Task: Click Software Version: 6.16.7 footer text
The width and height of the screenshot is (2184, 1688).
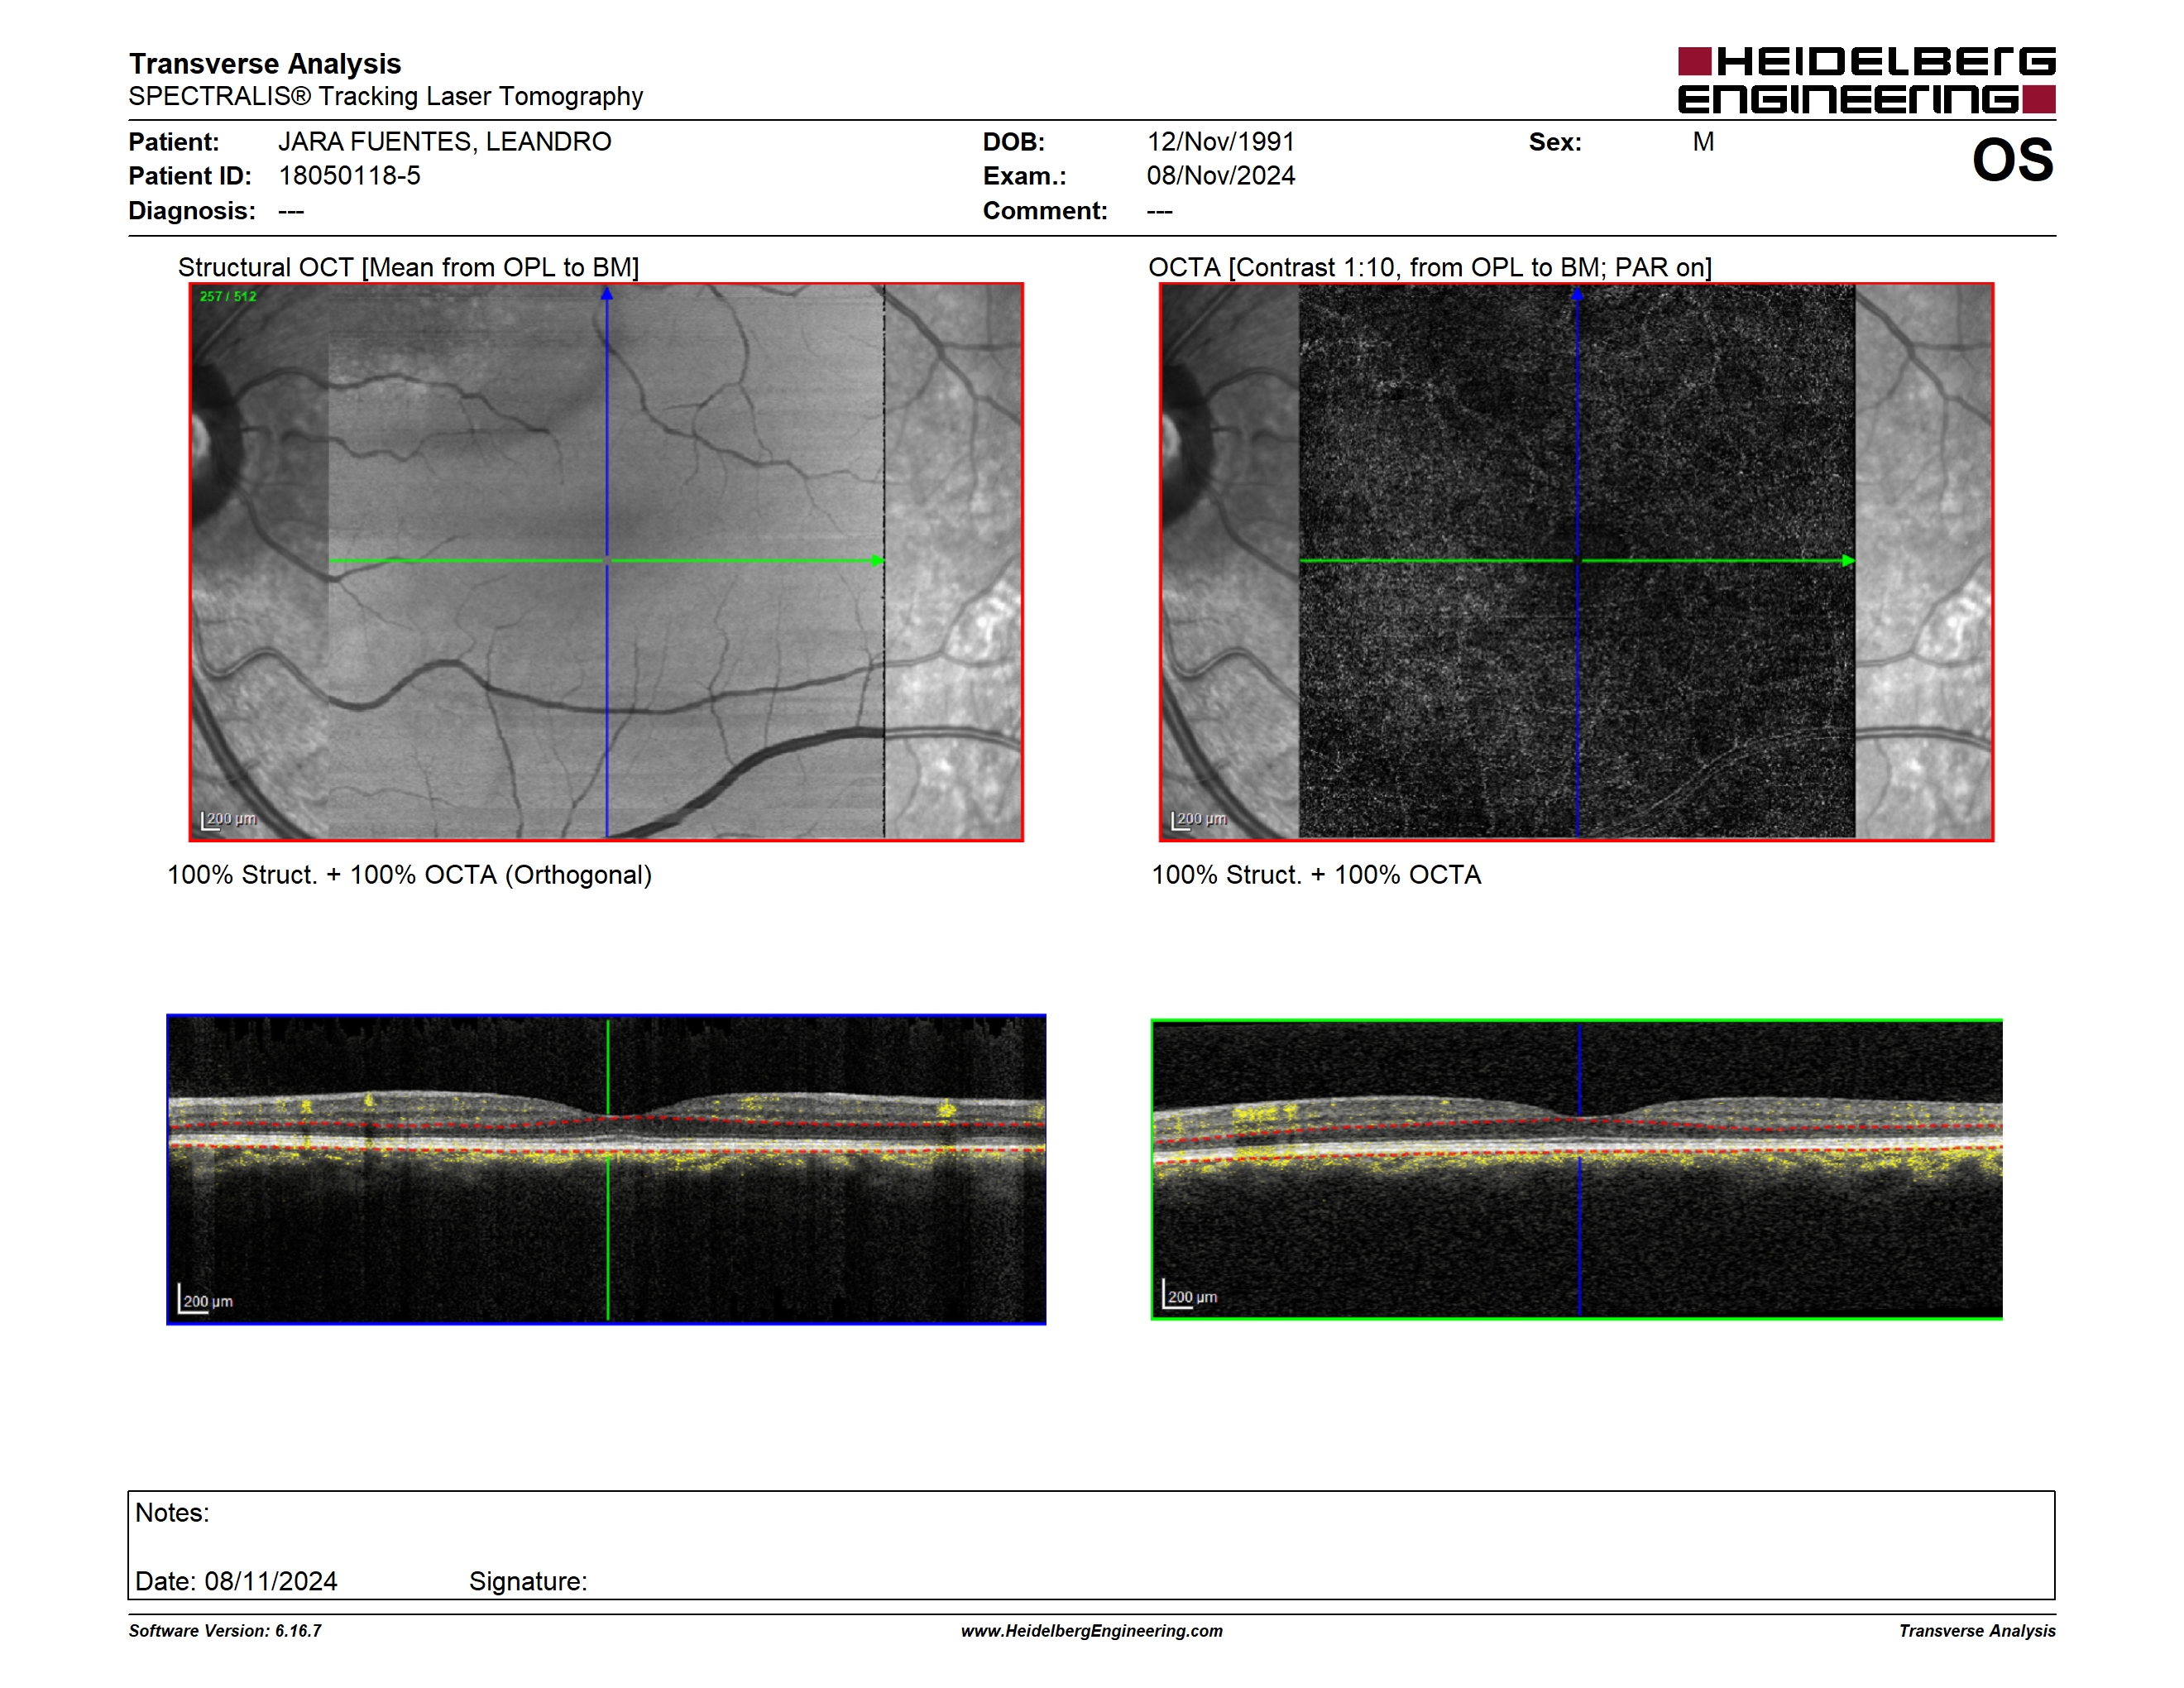Action: (225, 1631)
